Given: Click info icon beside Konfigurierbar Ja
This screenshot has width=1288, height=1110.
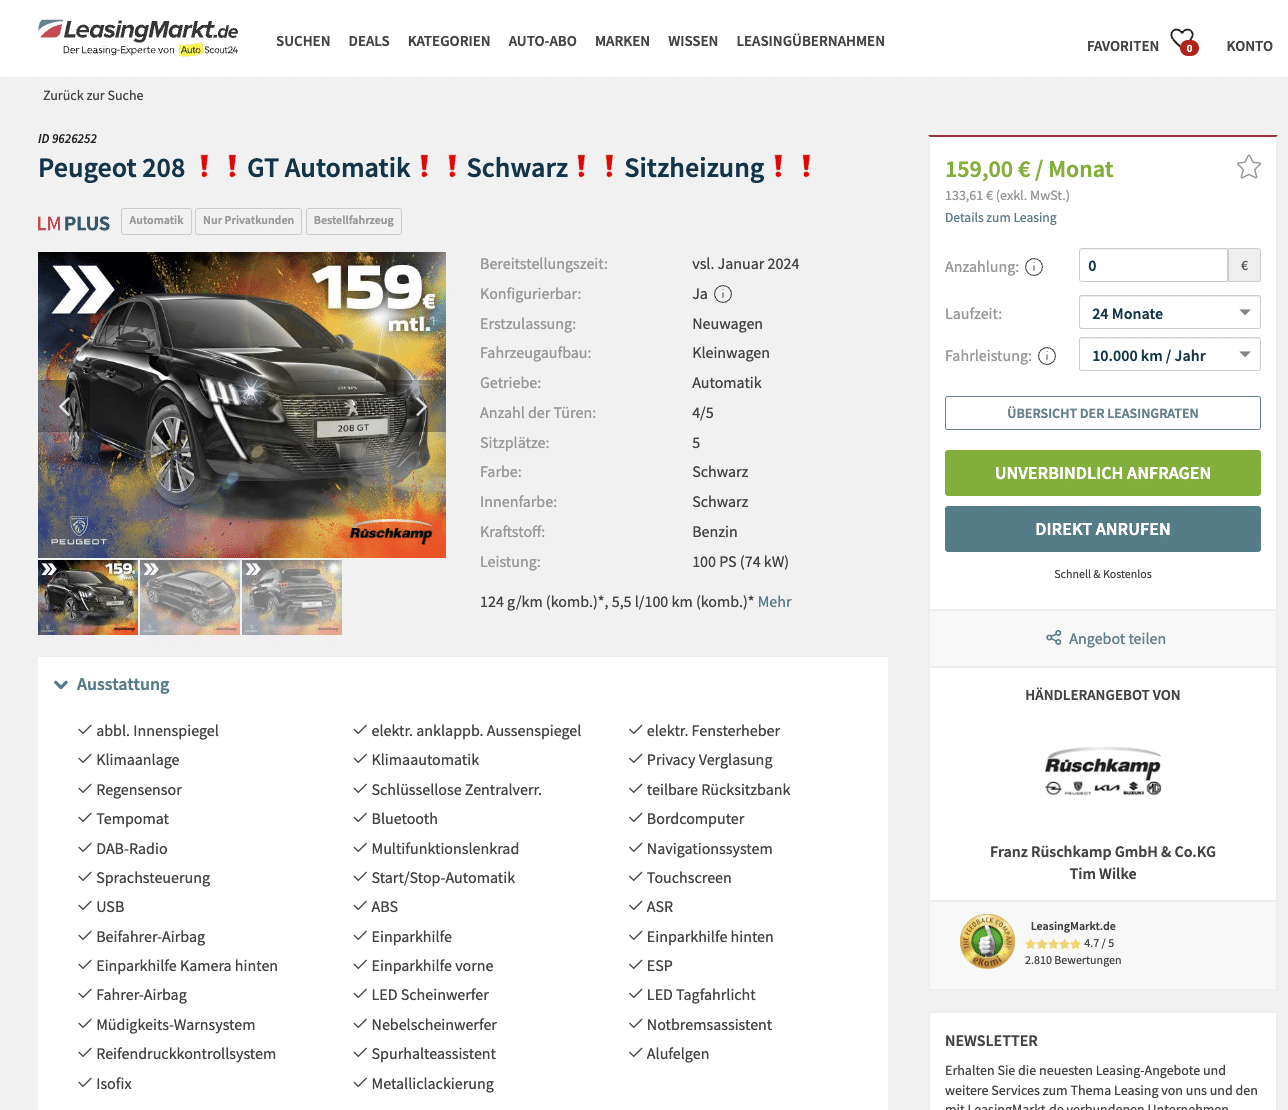Looking at the screenshot, I should [723, 294].
